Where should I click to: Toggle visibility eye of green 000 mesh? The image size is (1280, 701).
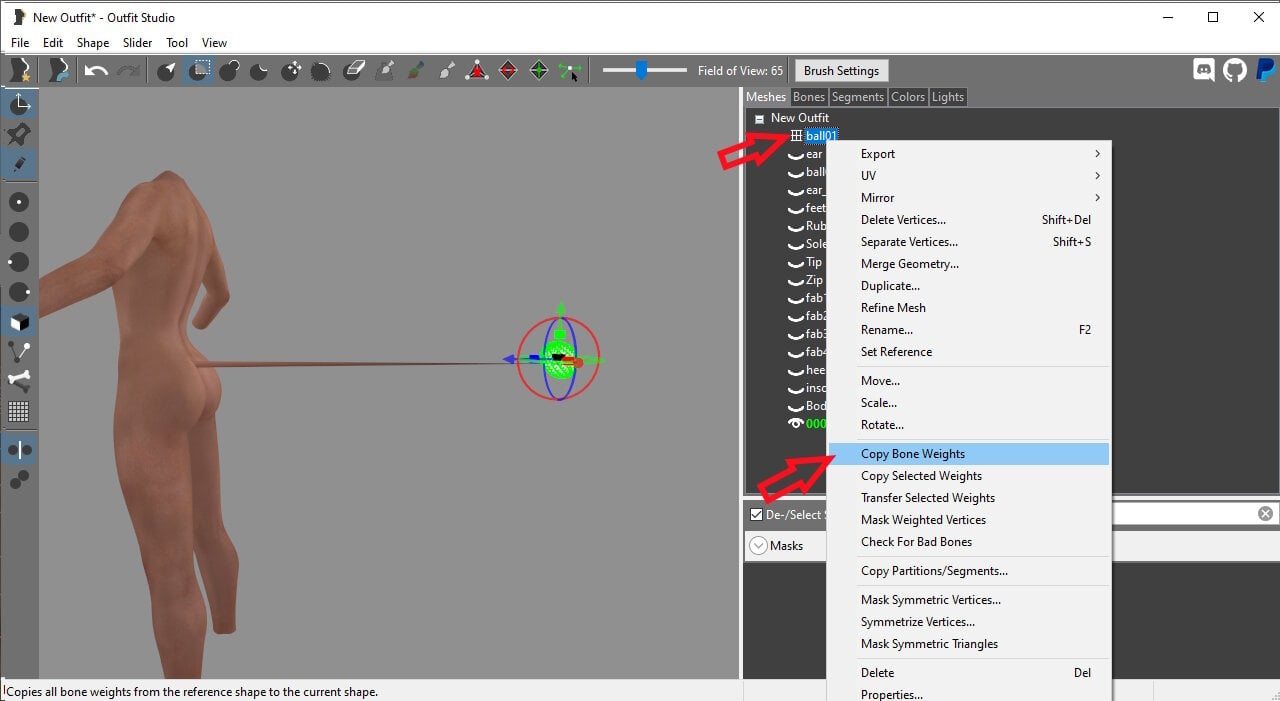point(796,424)
